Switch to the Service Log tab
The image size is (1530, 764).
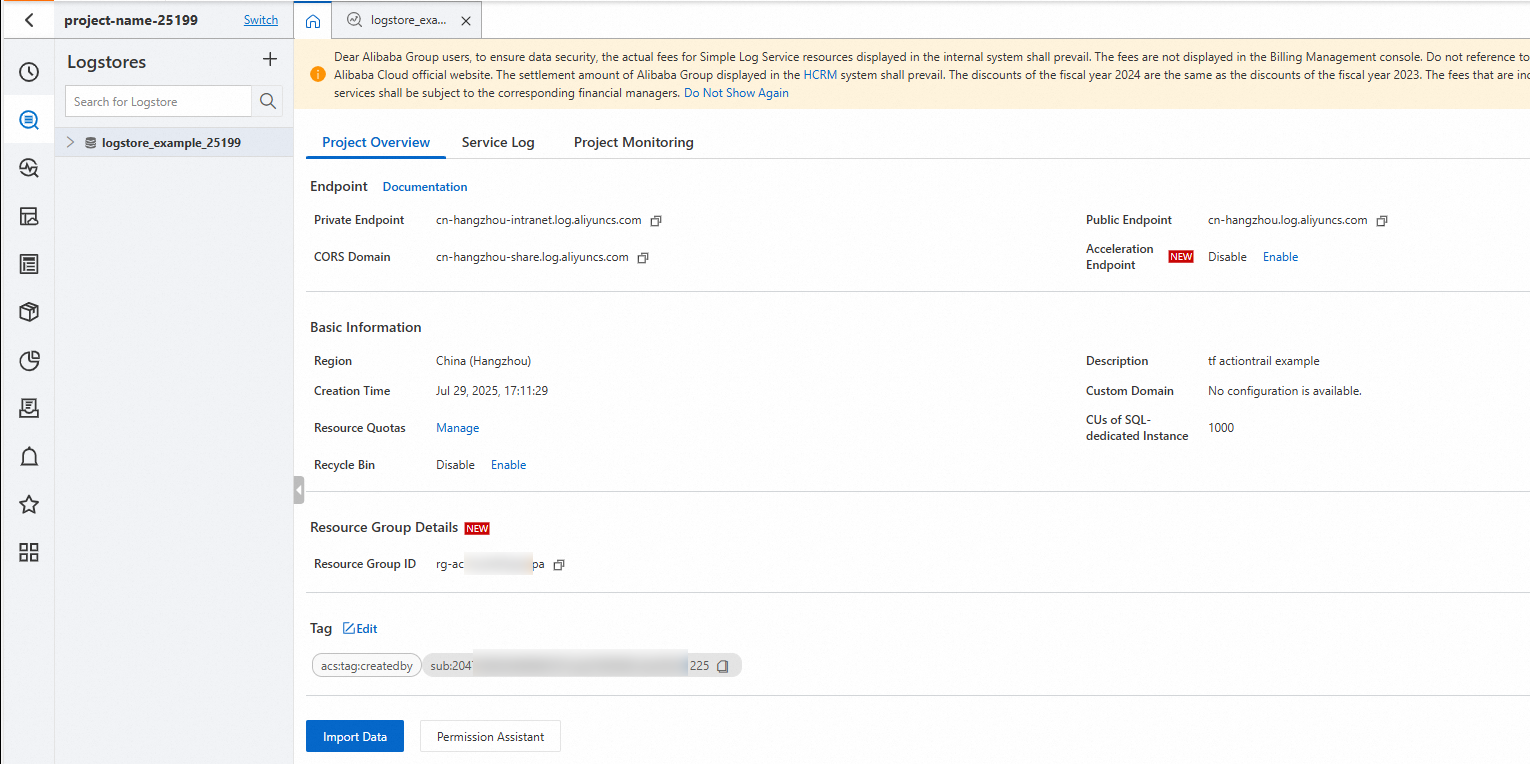pyautogui.click(x=498, y=142)
